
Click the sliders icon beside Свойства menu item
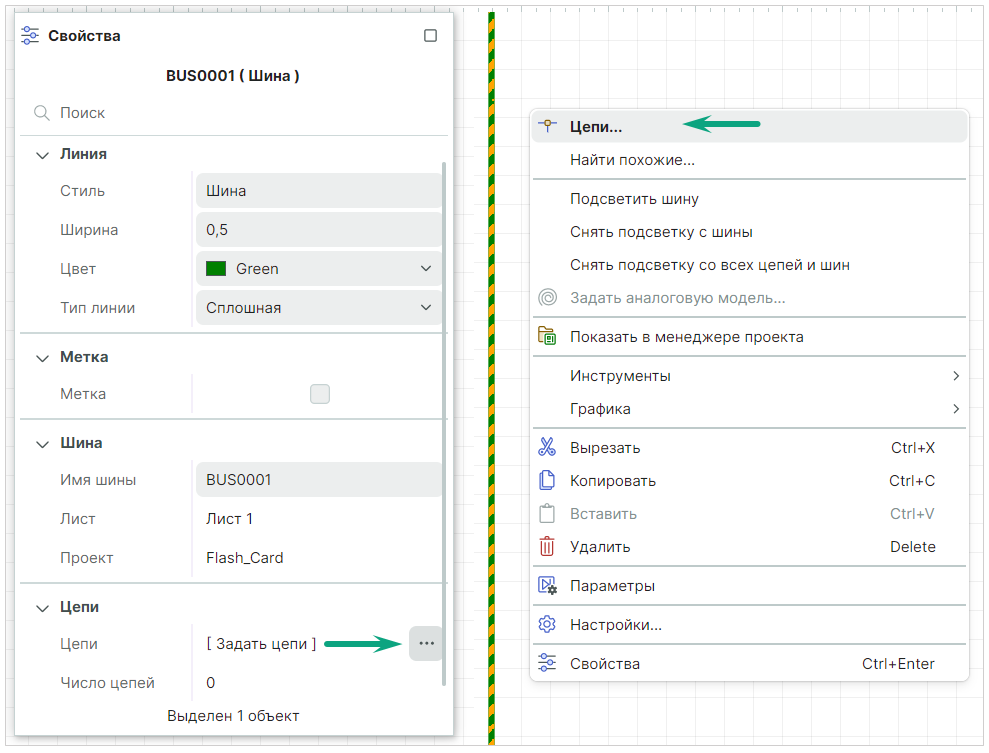[546, 663]
